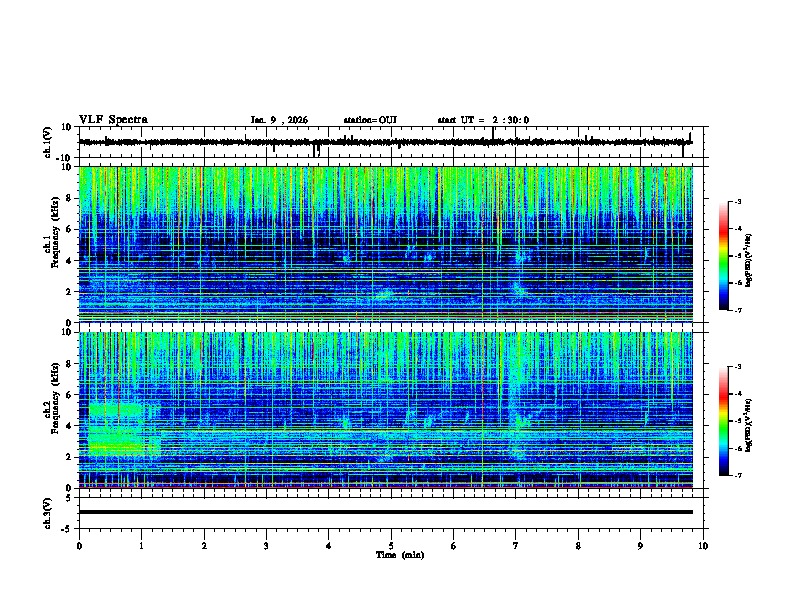Click the ch.2 spectrogram color scale bar
Viewport: 792px width, 612px height.
click(x=724, y=421)
